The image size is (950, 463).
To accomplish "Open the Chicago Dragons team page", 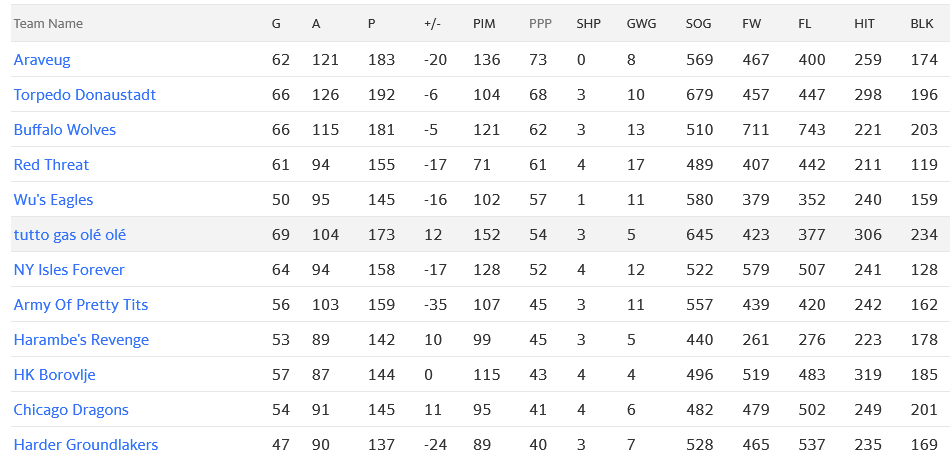I will coord(71,410).
